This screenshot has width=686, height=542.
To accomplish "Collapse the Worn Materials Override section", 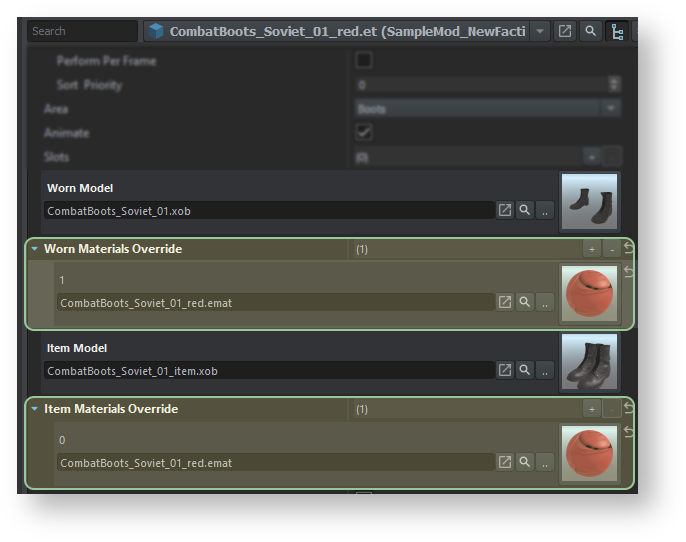I will tap(35, 249).
